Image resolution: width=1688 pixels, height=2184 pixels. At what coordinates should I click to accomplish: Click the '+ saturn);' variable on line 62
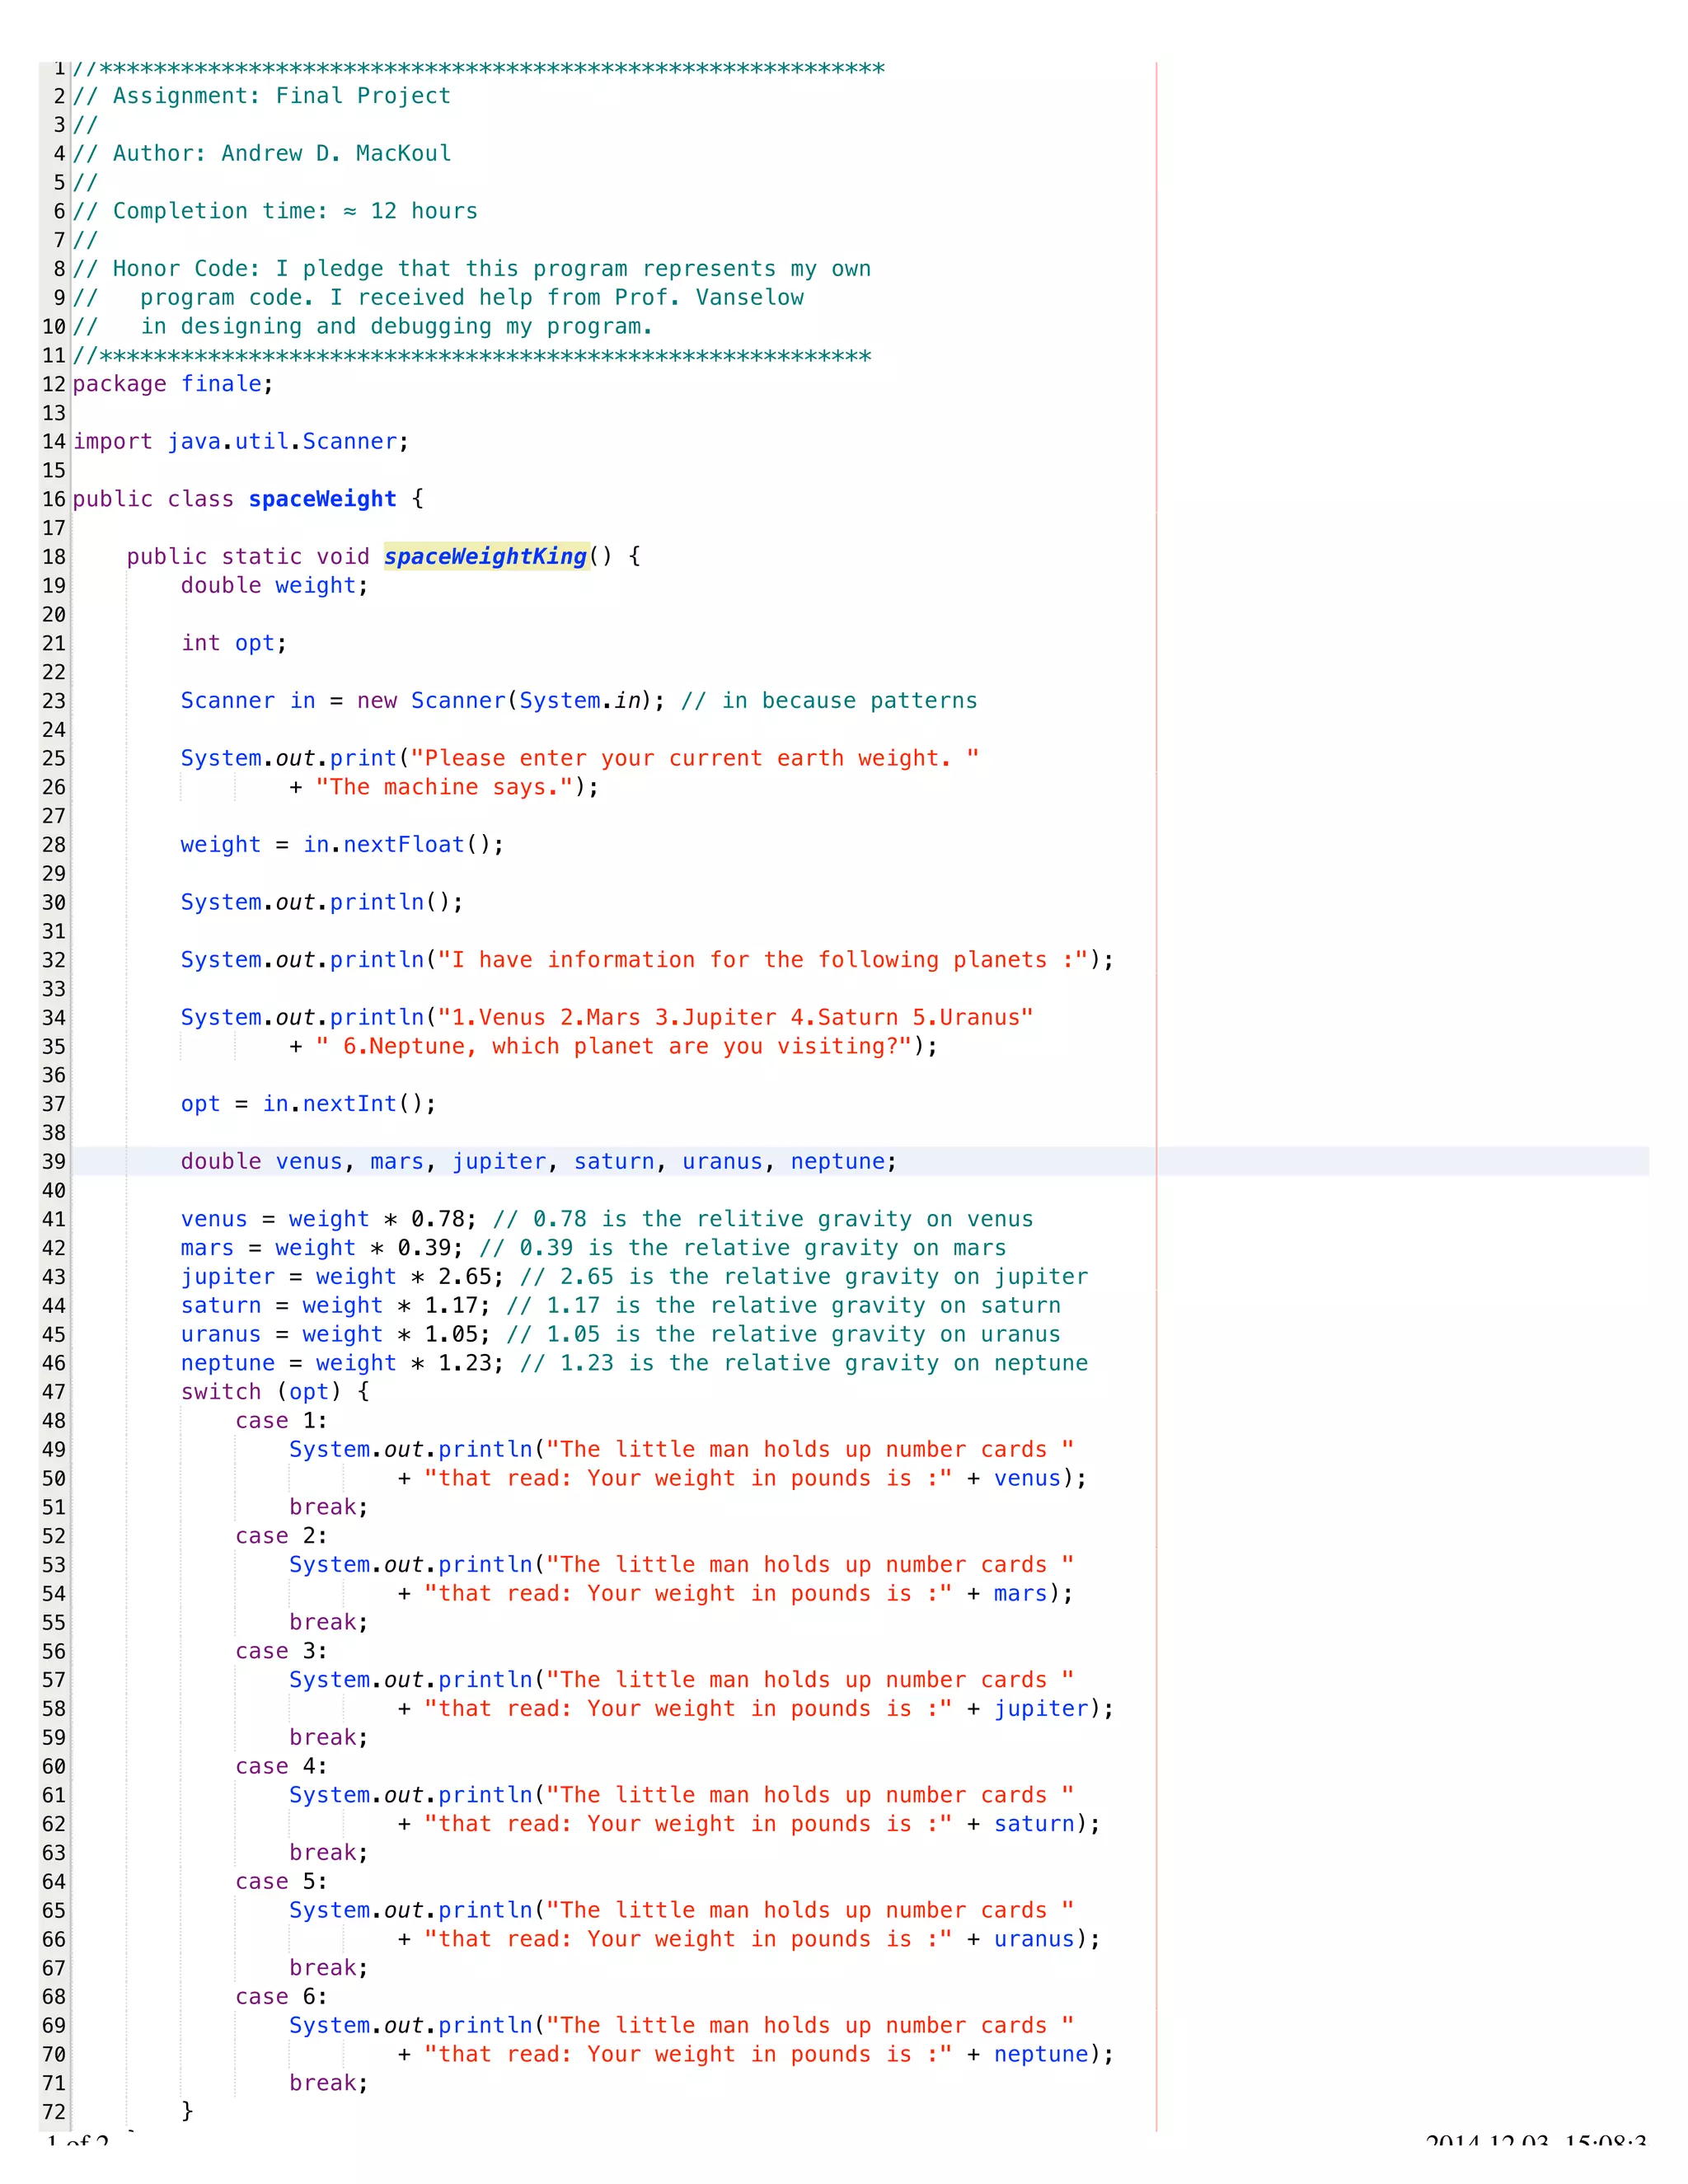pyautogui.click(x=1034, y=1824)
